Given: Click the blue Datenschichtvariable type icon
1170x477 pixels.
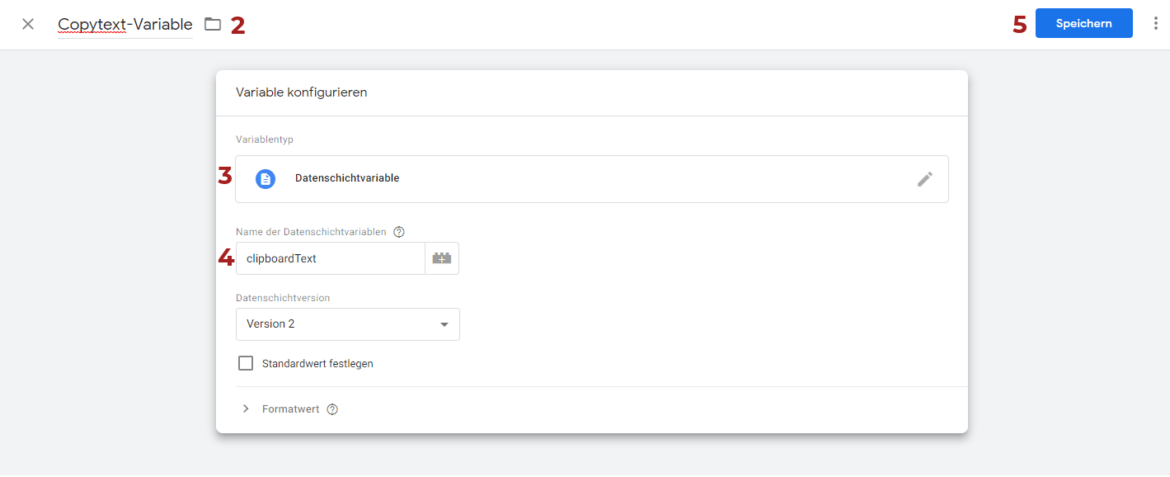Looking at the screenshot, I should (x=265, y=179).
